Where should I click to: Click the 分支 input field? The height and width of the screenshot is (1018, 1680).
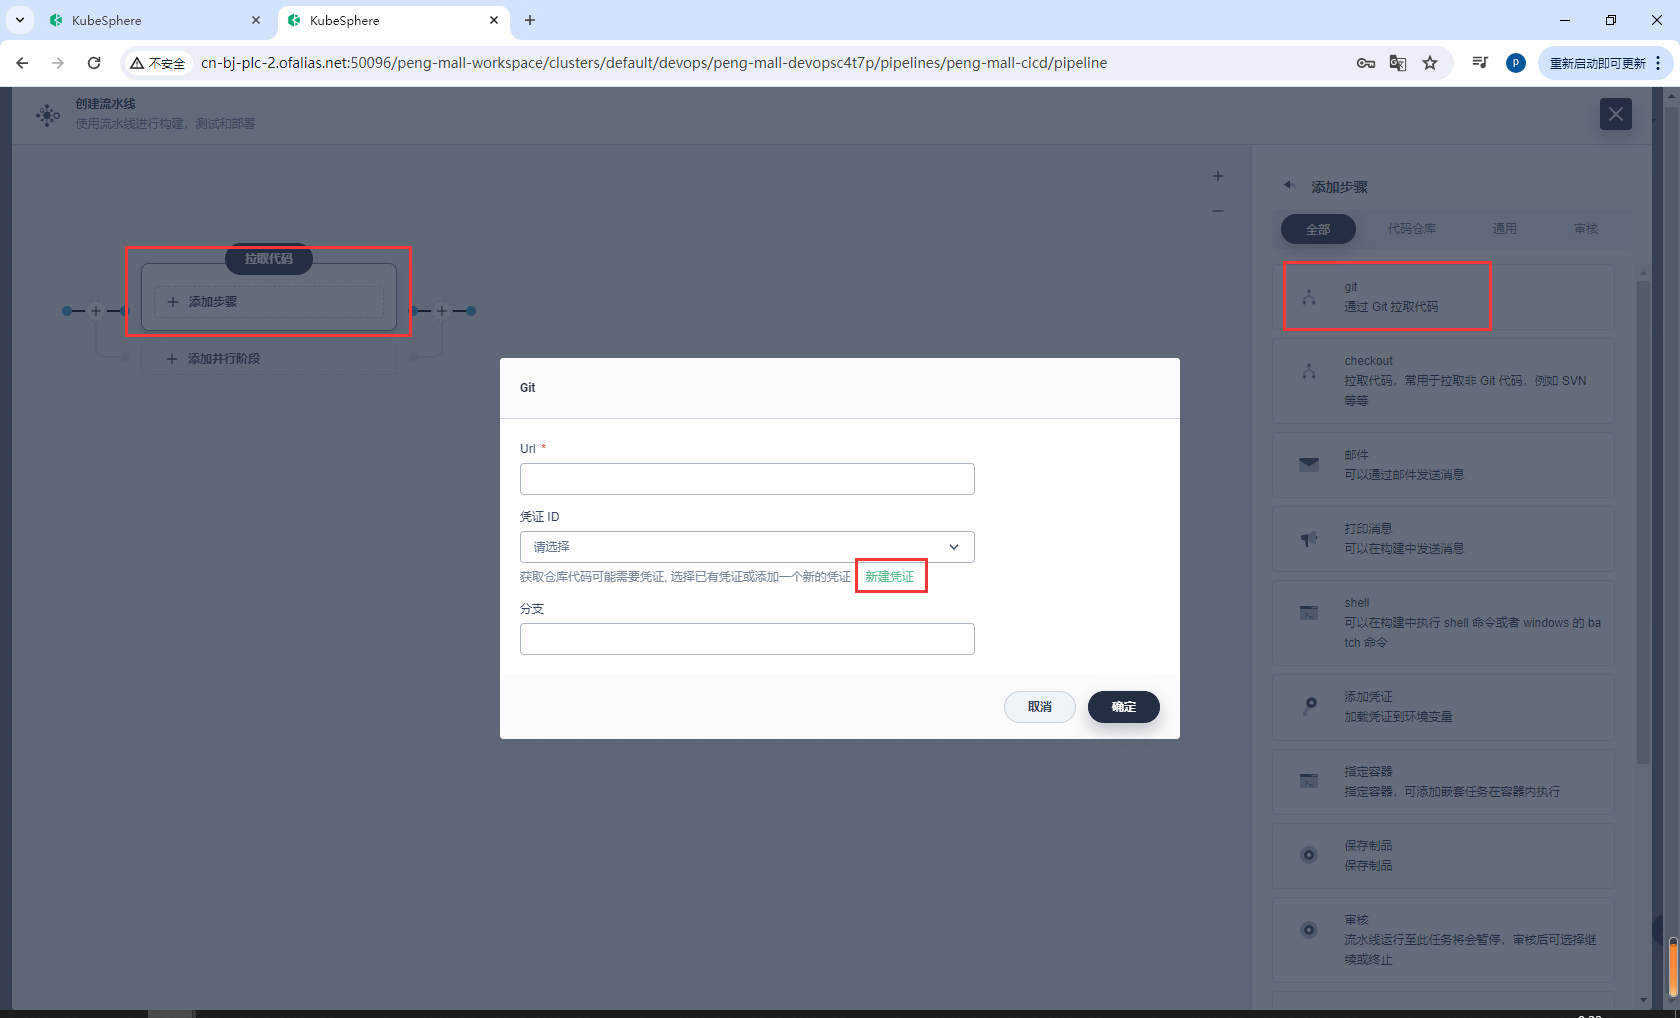(x=747, y=639)
